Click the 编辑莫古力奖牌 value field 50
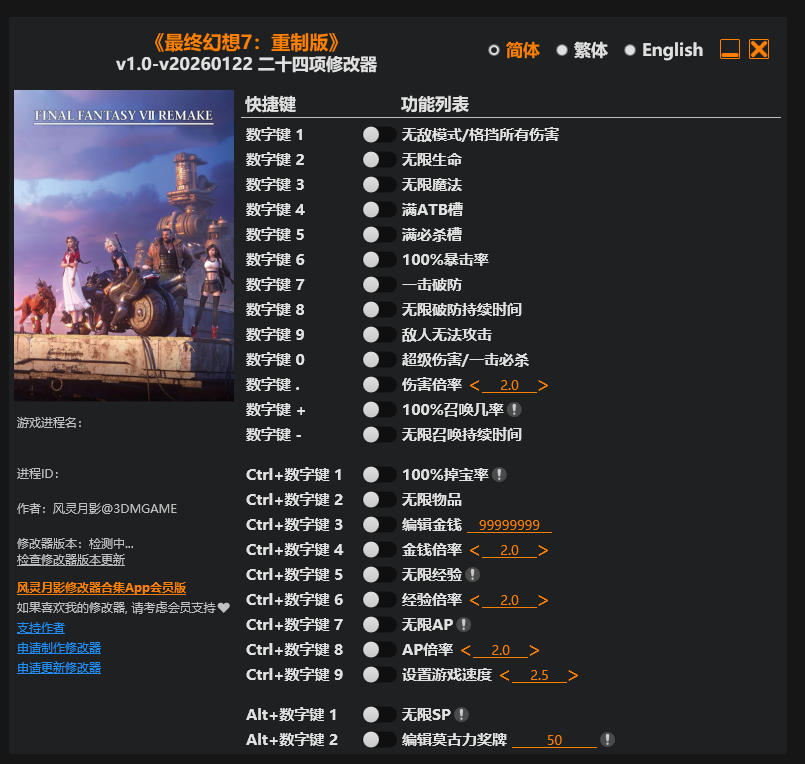 (x=554, y=740)
